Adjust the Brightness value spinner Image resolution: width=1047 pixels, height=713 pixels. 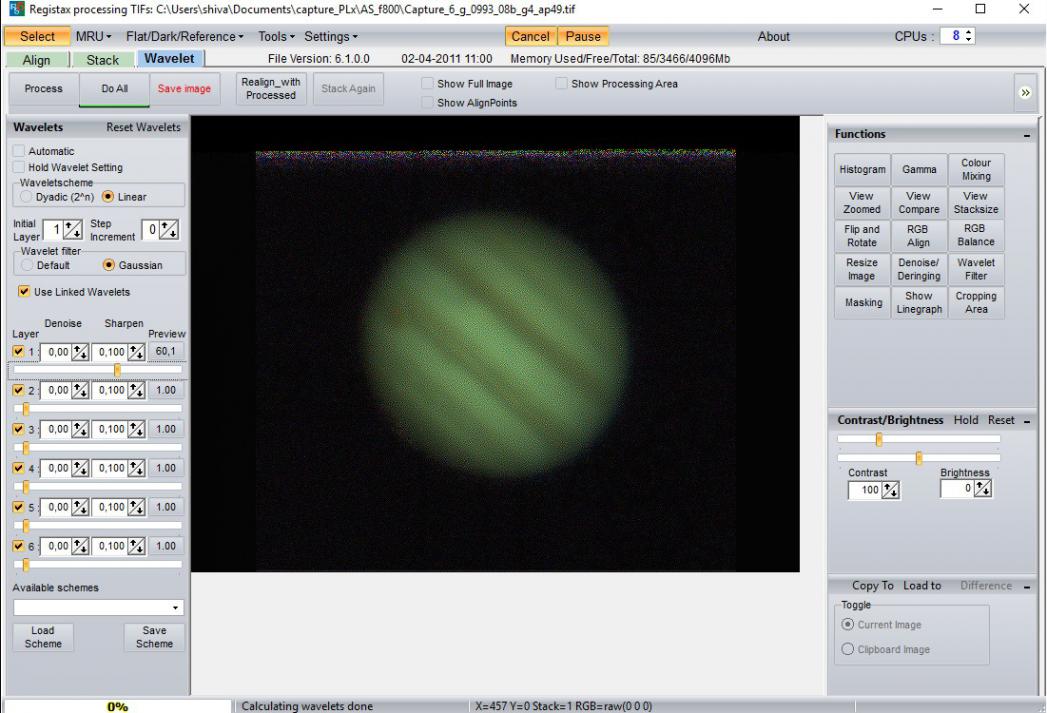983,489
